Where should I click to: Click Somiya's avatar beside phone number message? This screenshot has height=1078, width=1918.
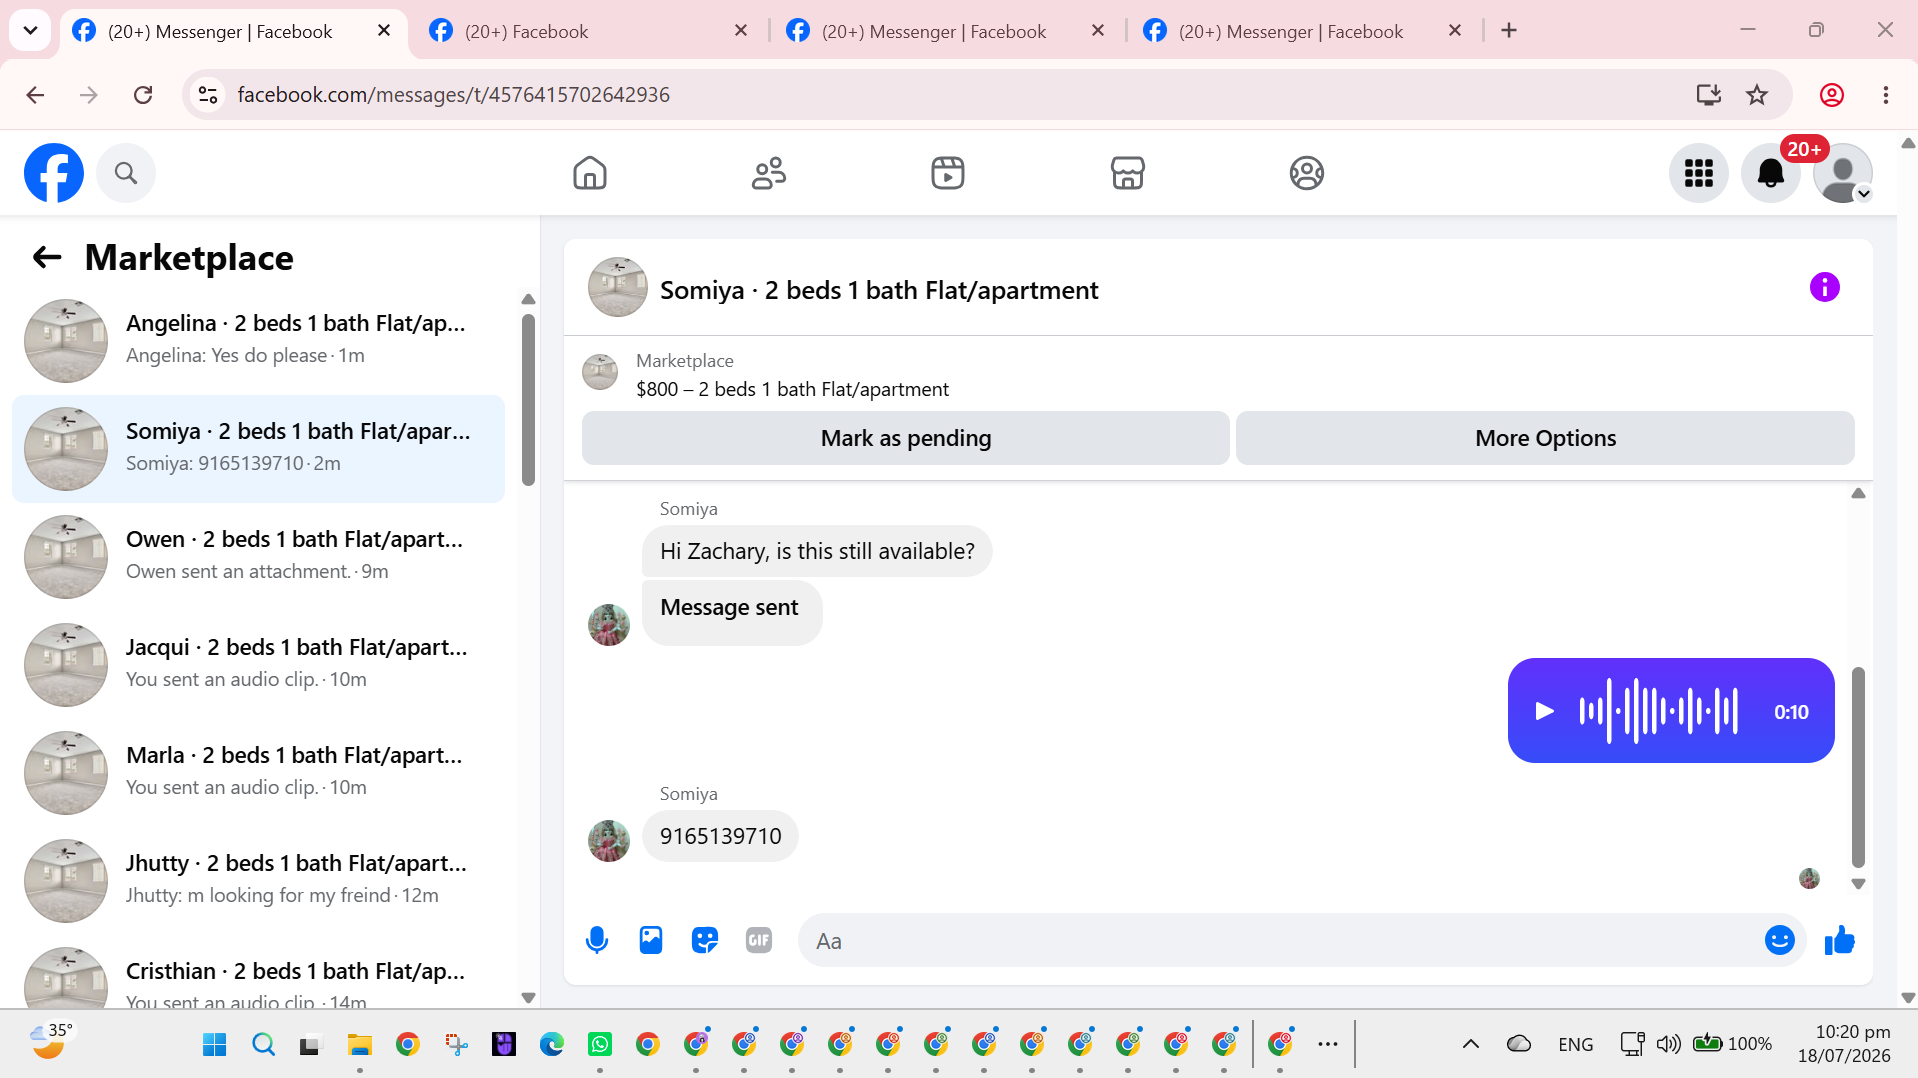click(x=609, y=841)
